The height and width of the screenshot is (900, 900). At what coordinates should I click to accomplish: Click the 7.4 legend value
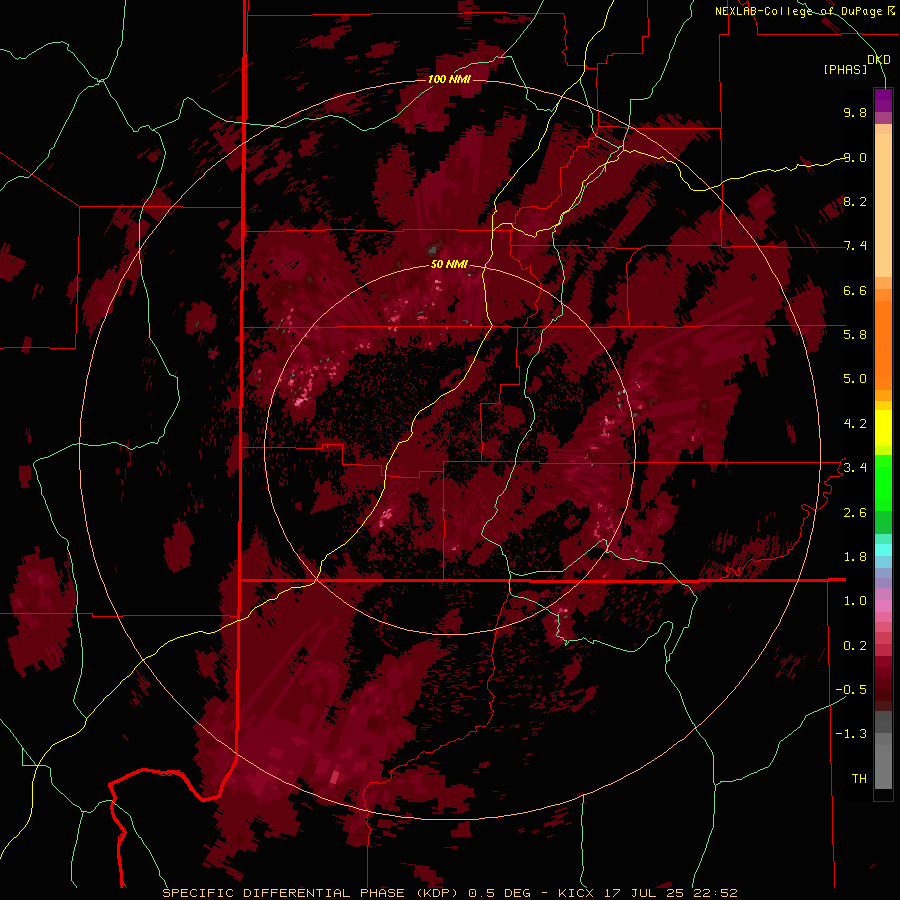point(855,246)
